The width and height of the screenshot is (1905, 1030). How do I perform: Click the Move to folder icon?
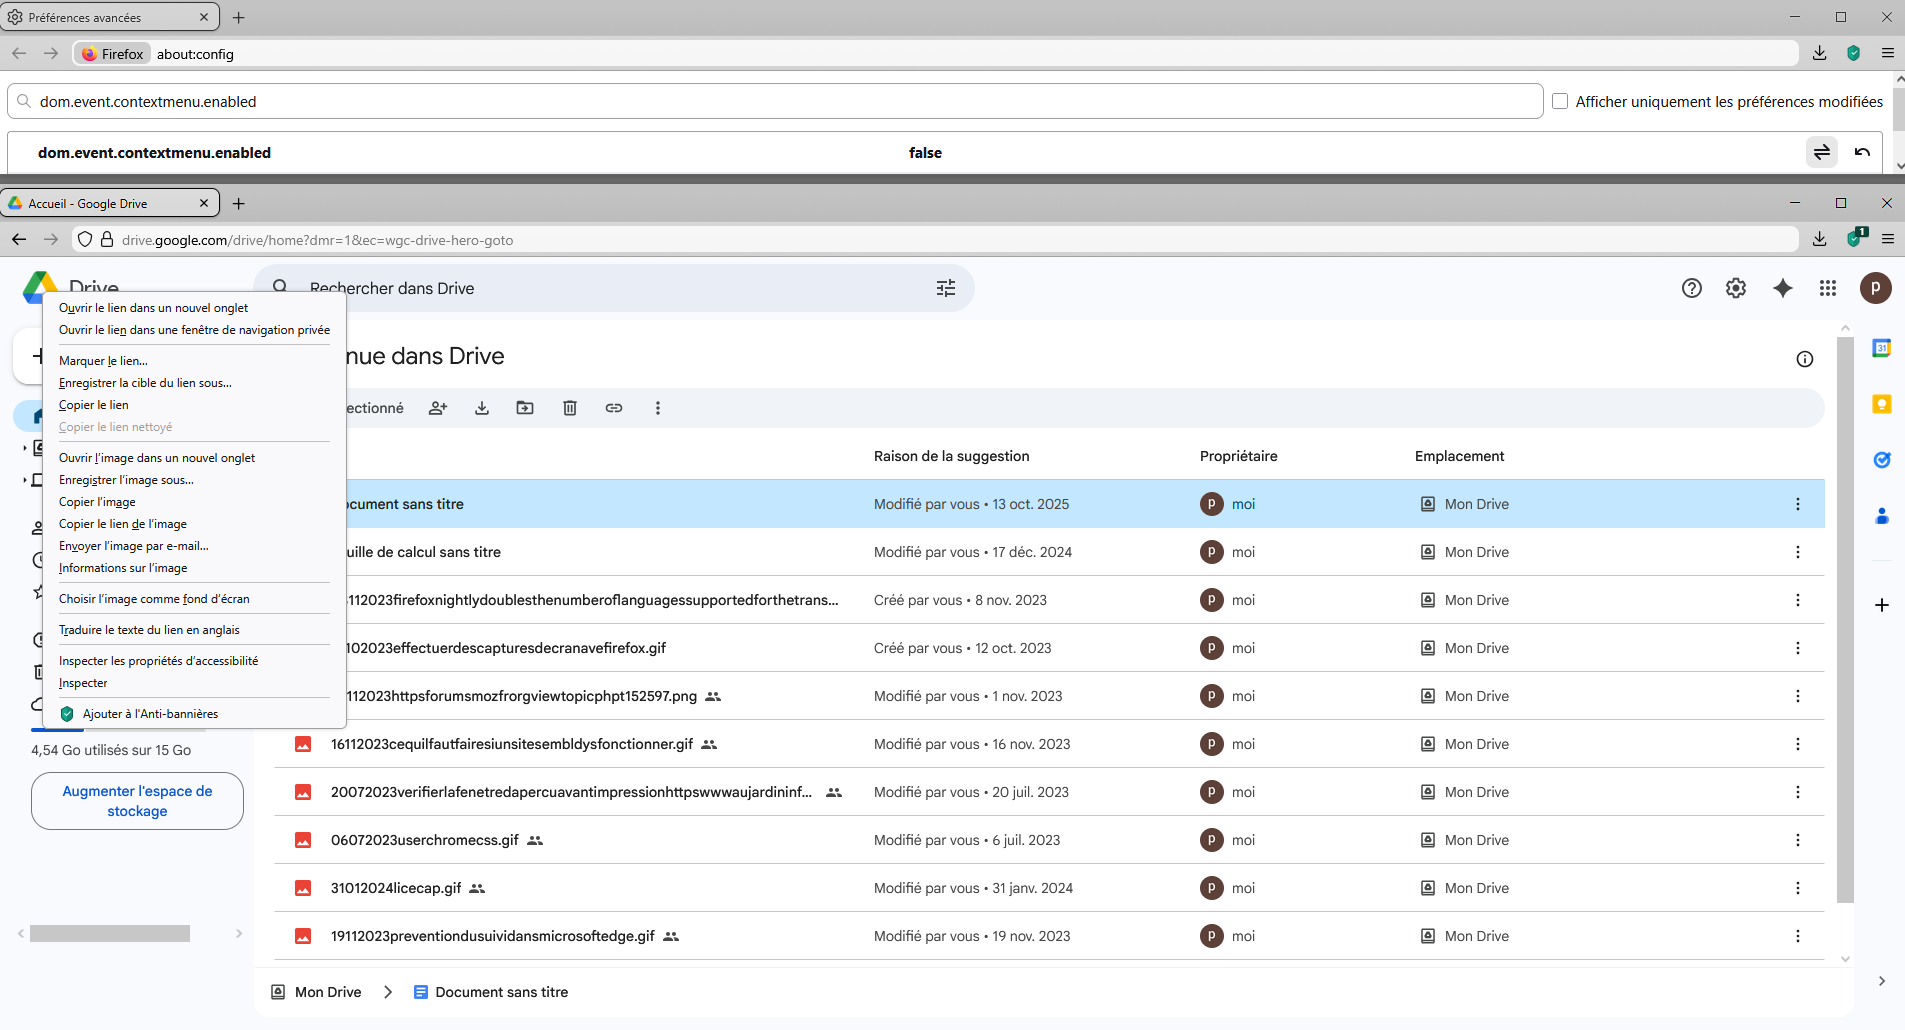pos(525,408)
